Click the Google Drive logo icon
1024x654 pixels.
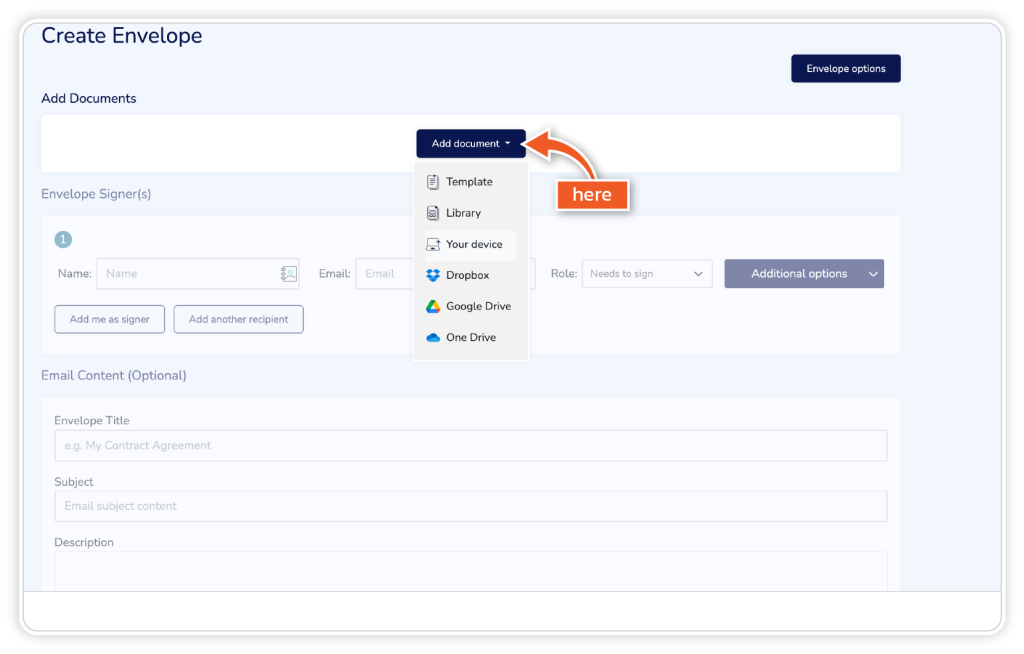pyautogui.click(x=433, y=307)
